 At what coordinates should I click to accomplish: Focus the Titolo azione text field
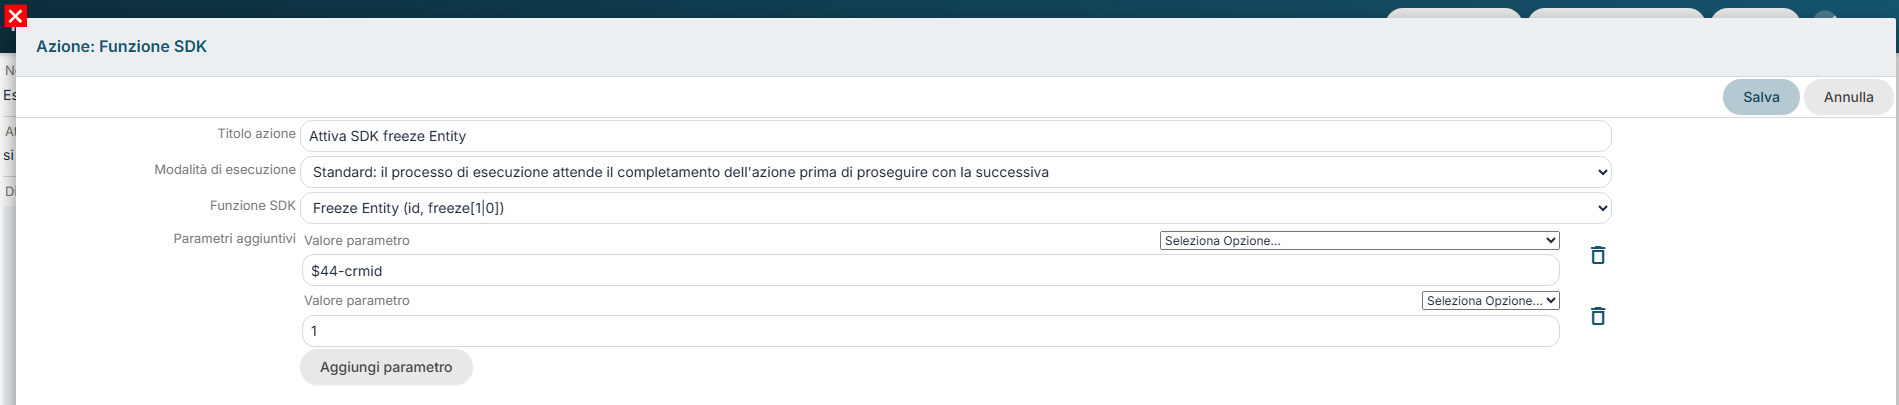pyautogui.click(x=956, y=136)
